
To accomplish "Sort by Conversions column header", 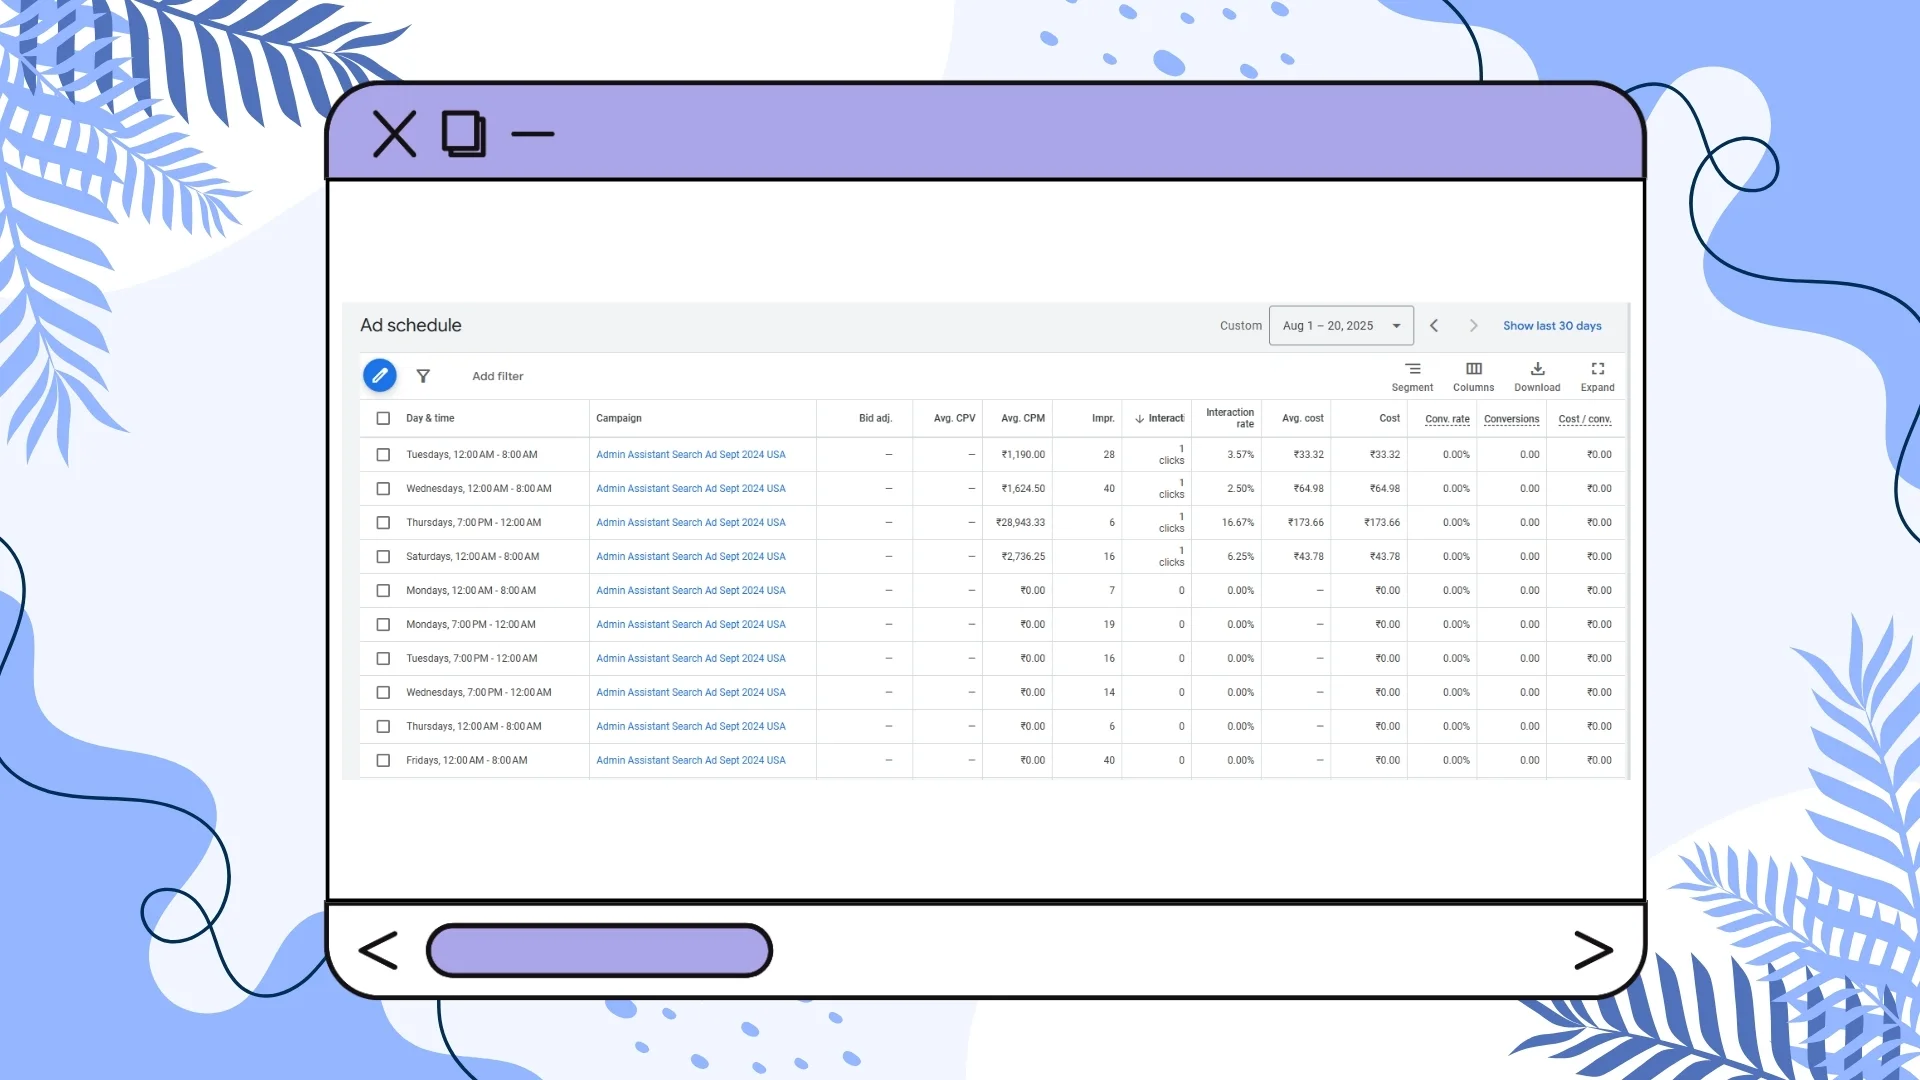I will pyautogui.click(x=1512, y=419).
